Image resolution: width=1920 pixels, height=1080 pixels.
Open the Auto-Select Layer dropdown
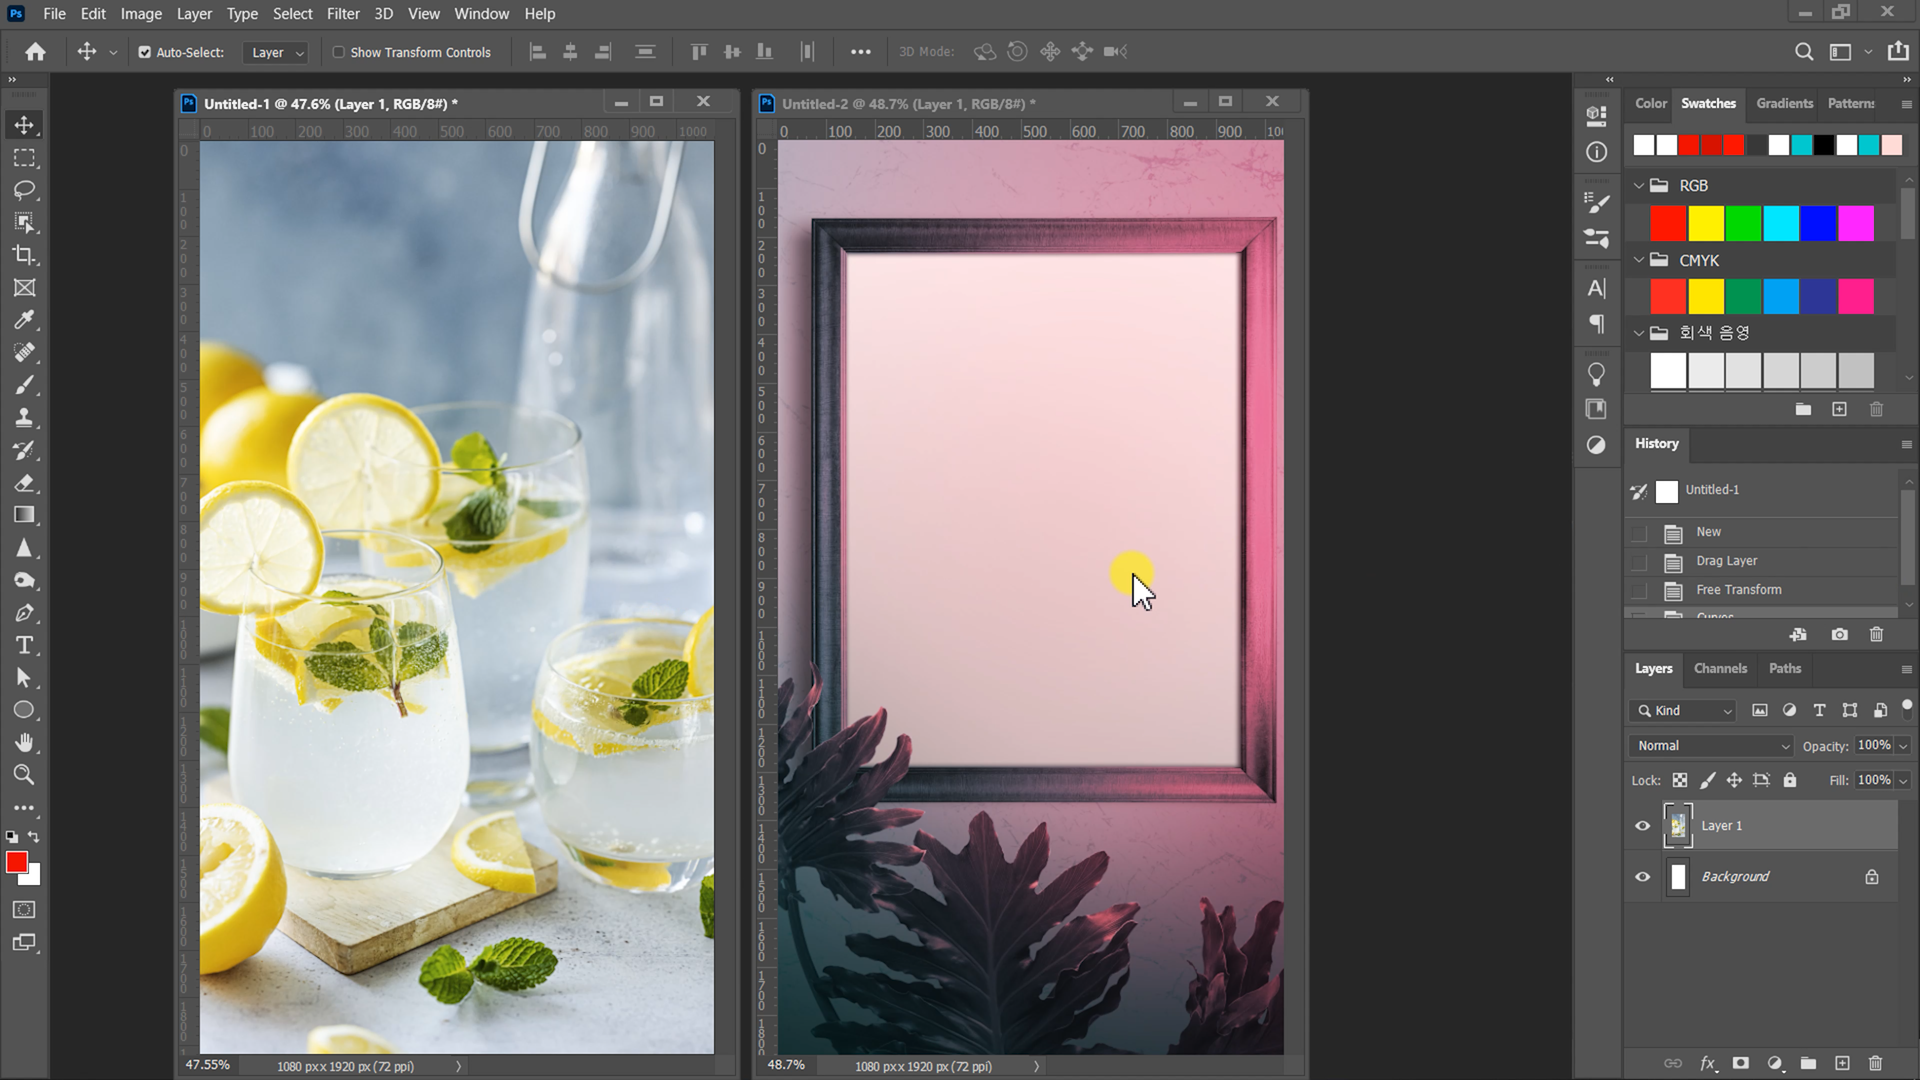point(276,52)
